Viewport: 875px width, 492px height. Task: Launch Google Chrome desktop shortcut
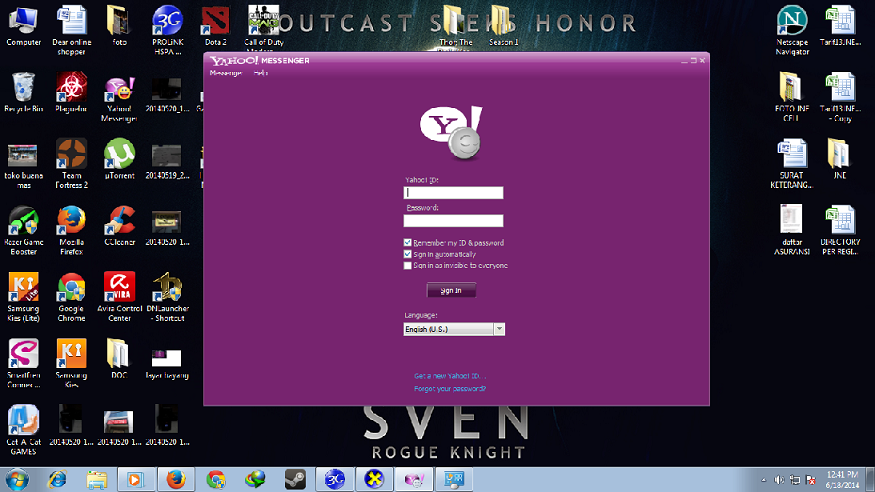click(x=71, y=297)
